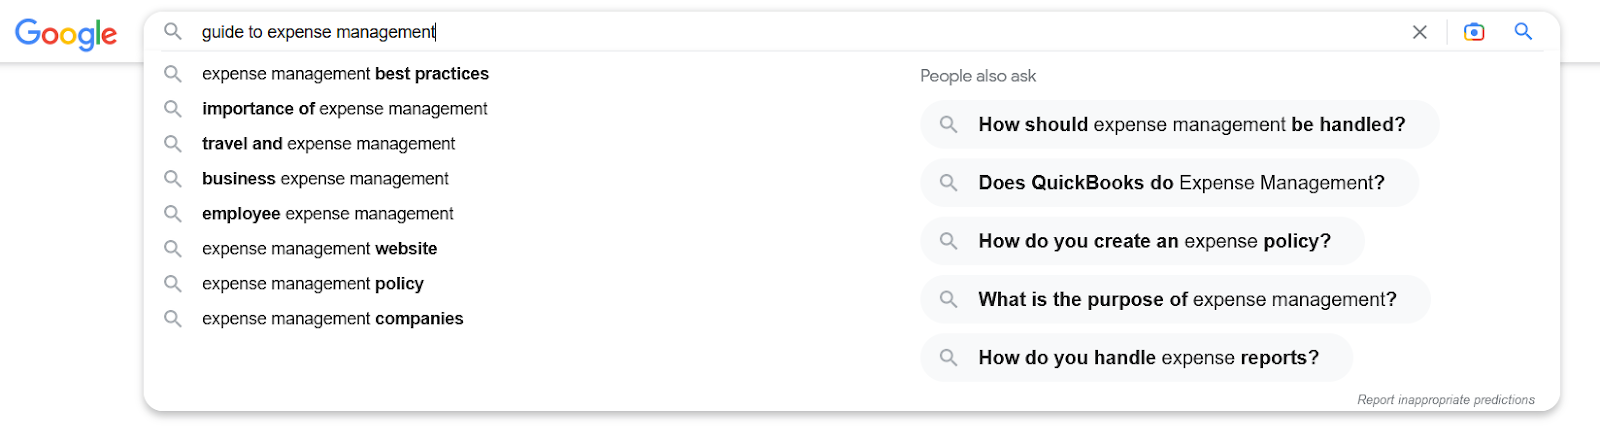Choose 'expense management companies' suggestion
Screen dimensions: 1600x445
click(332, 319)
